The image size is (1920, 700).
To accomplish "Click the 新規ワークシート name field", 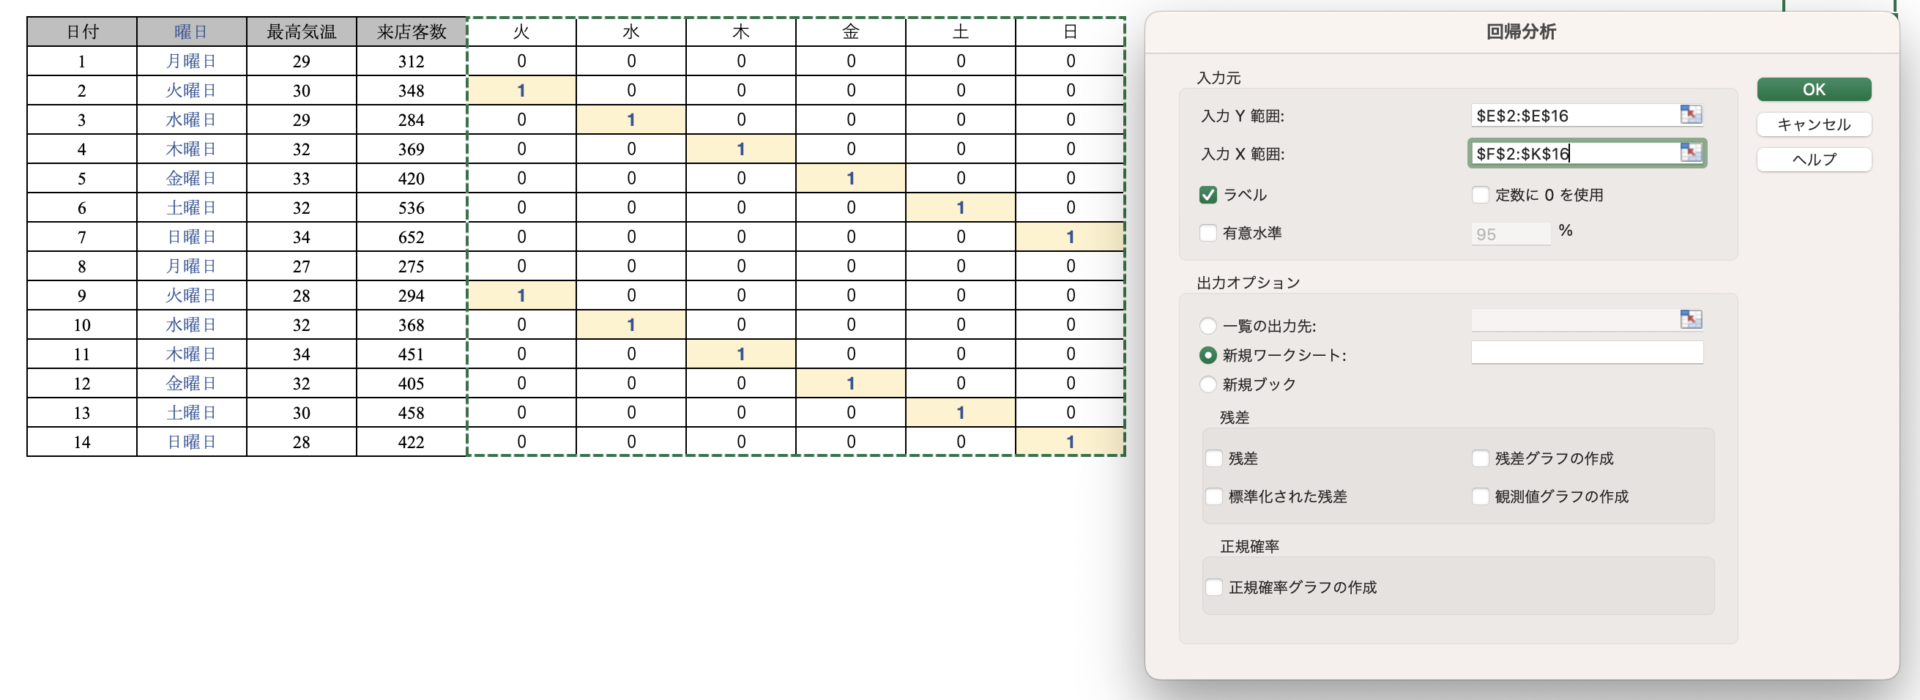I will click(x=1587, y=353).
